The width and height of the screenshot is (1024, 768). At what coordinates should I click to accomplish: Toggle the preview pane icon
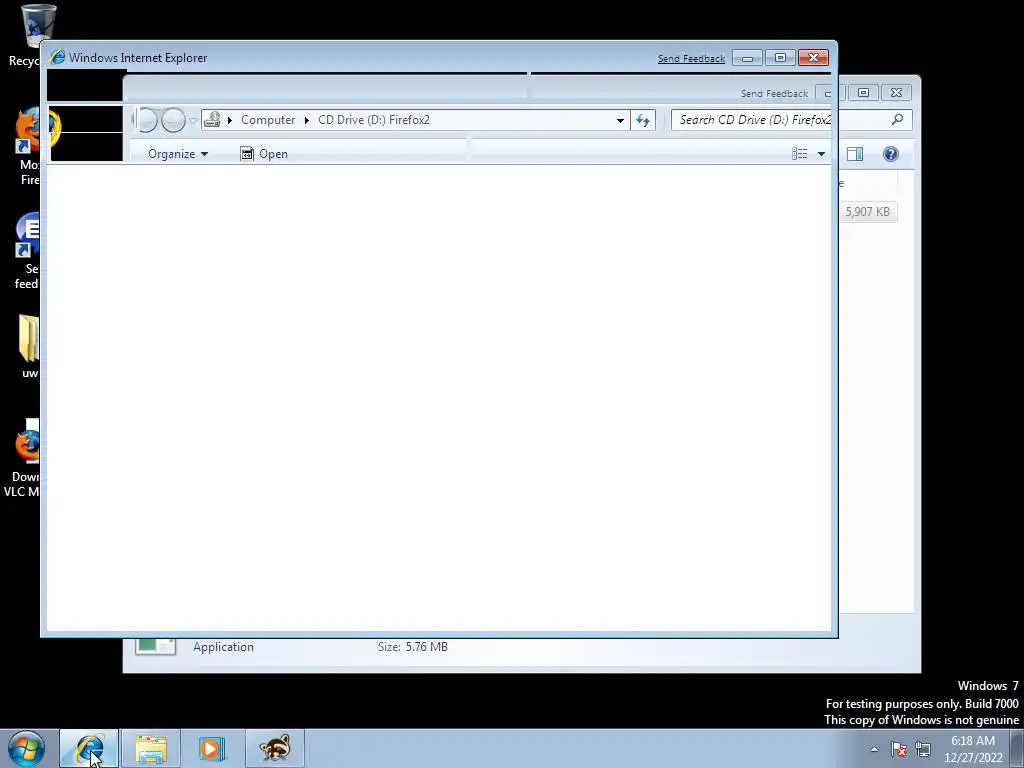pyautogui.click(x=855, y=153)
